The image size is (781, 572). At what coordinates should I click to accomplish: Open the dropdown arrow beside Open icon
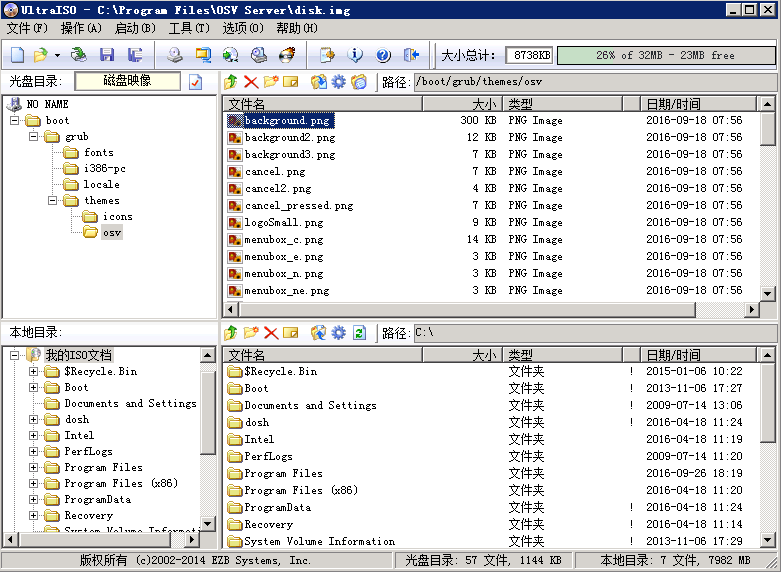click(57, 55)
